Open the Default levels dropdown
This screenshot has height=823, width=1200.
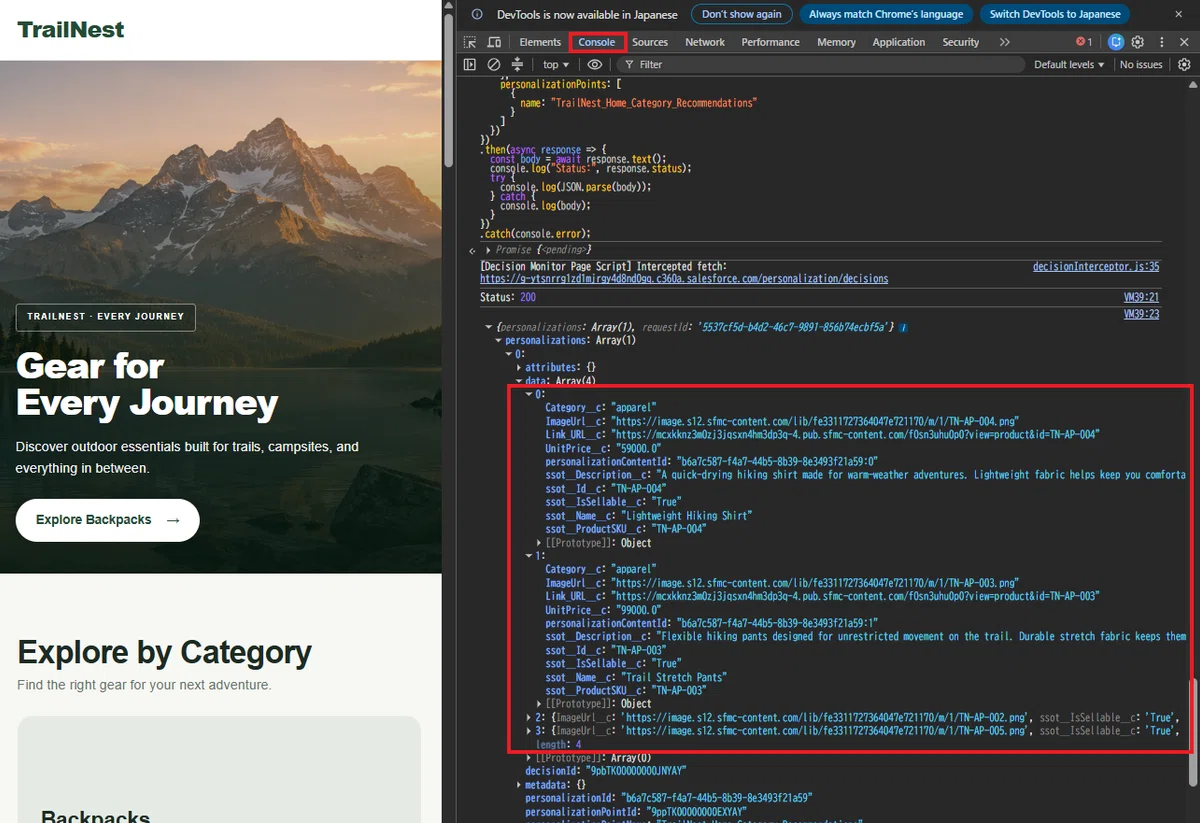click(x=1069, y=64)
